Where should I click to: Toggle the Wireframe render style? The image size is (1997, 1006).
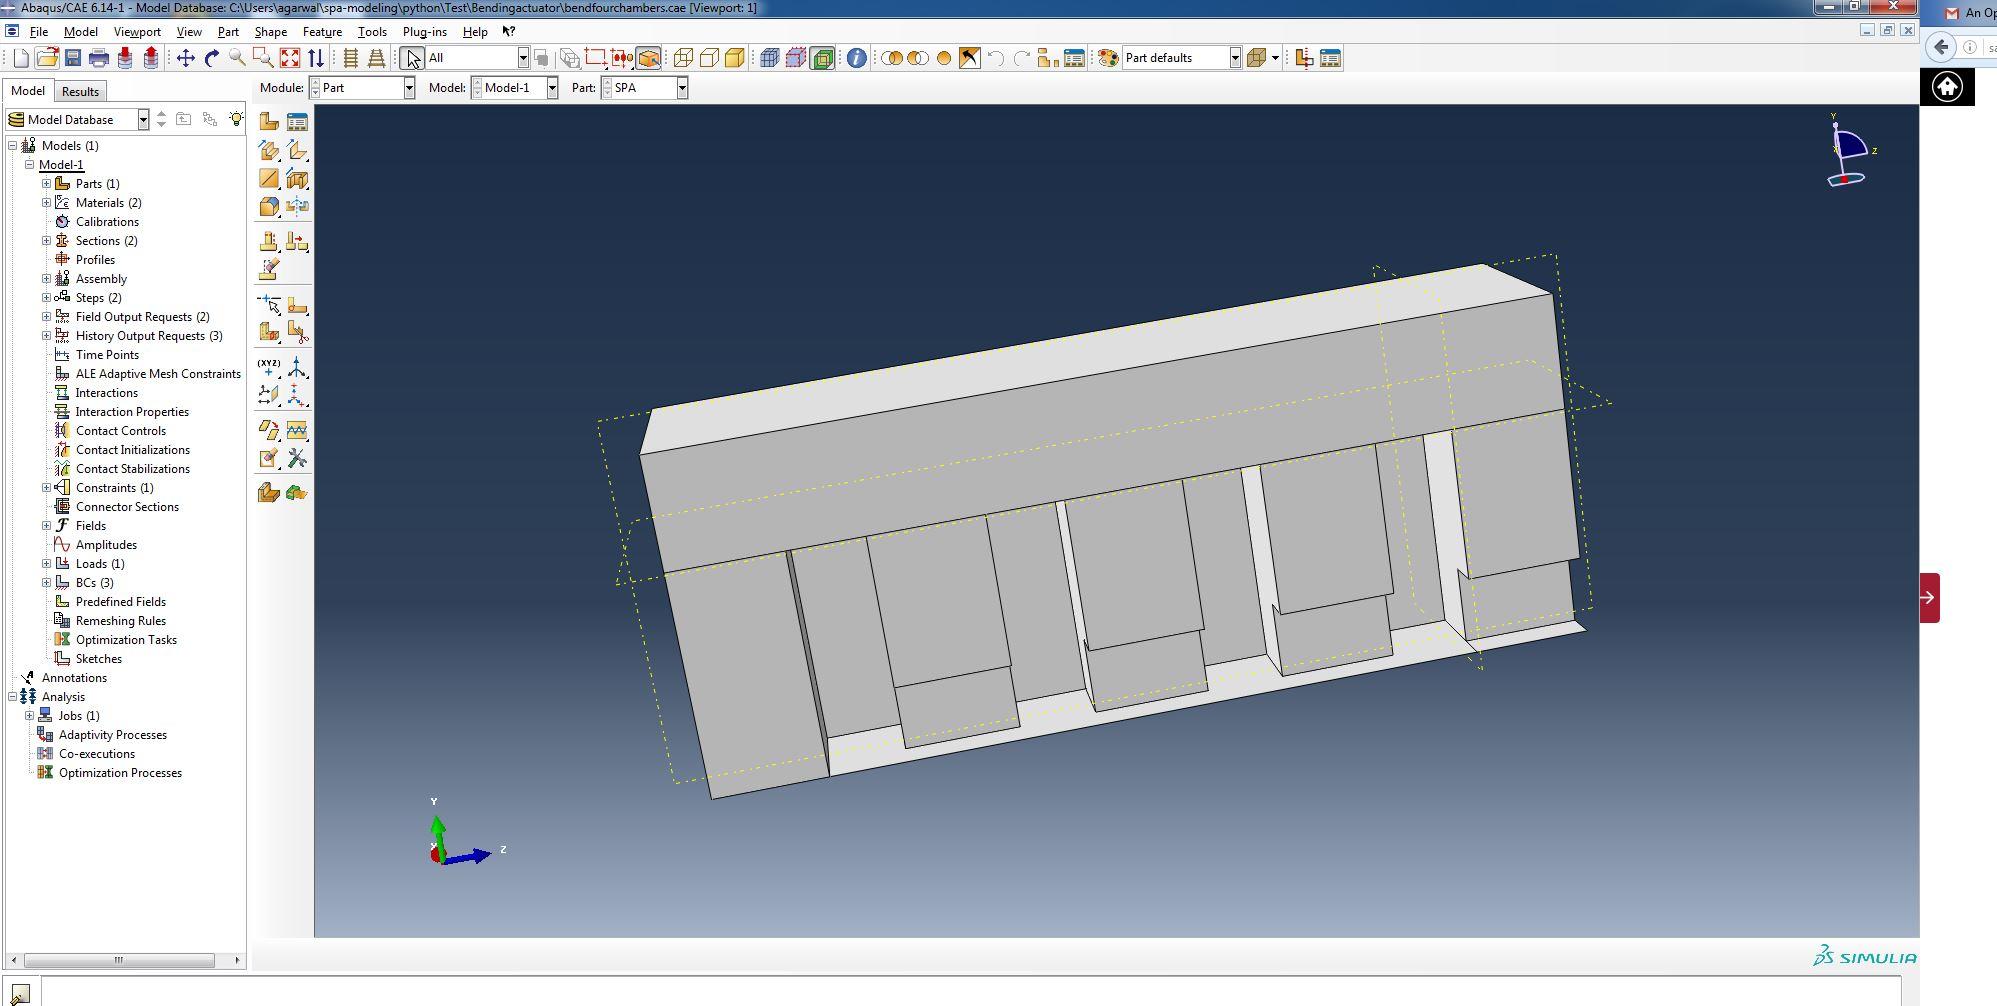pyautogui.click(x=683, y=58)
